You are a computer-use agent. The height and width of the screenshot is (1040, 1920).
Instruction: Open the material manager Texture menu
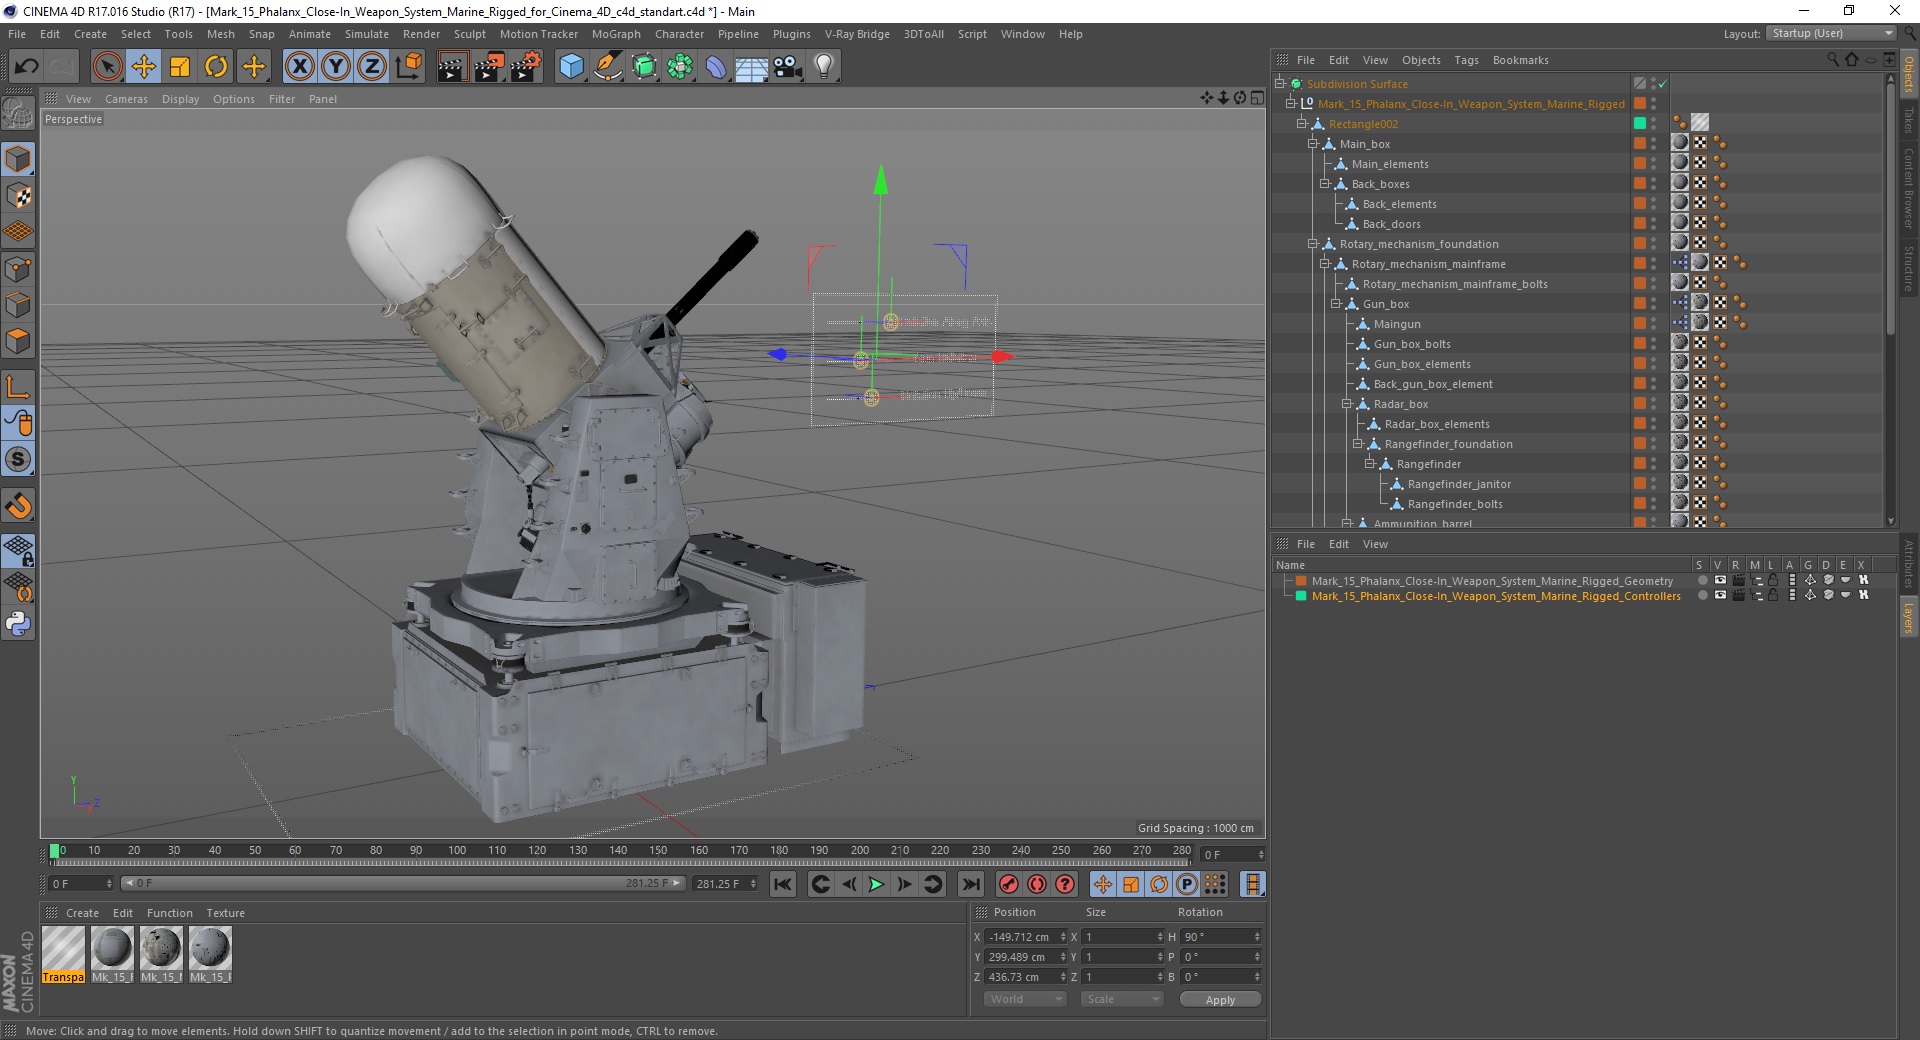225,913
